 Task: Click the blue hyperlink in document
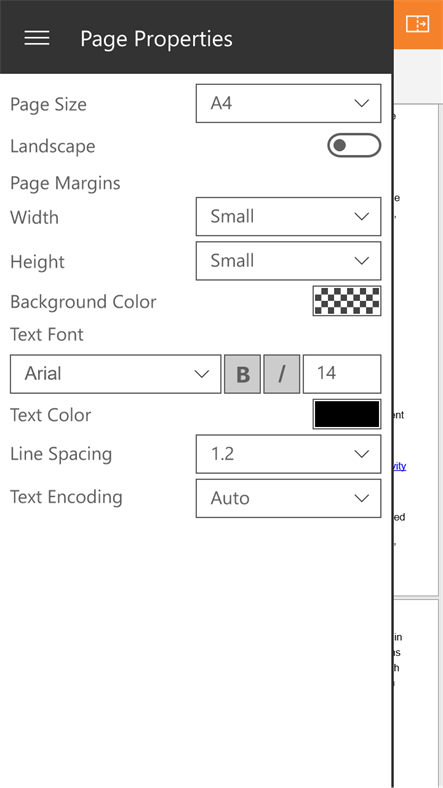click(399, 466)
